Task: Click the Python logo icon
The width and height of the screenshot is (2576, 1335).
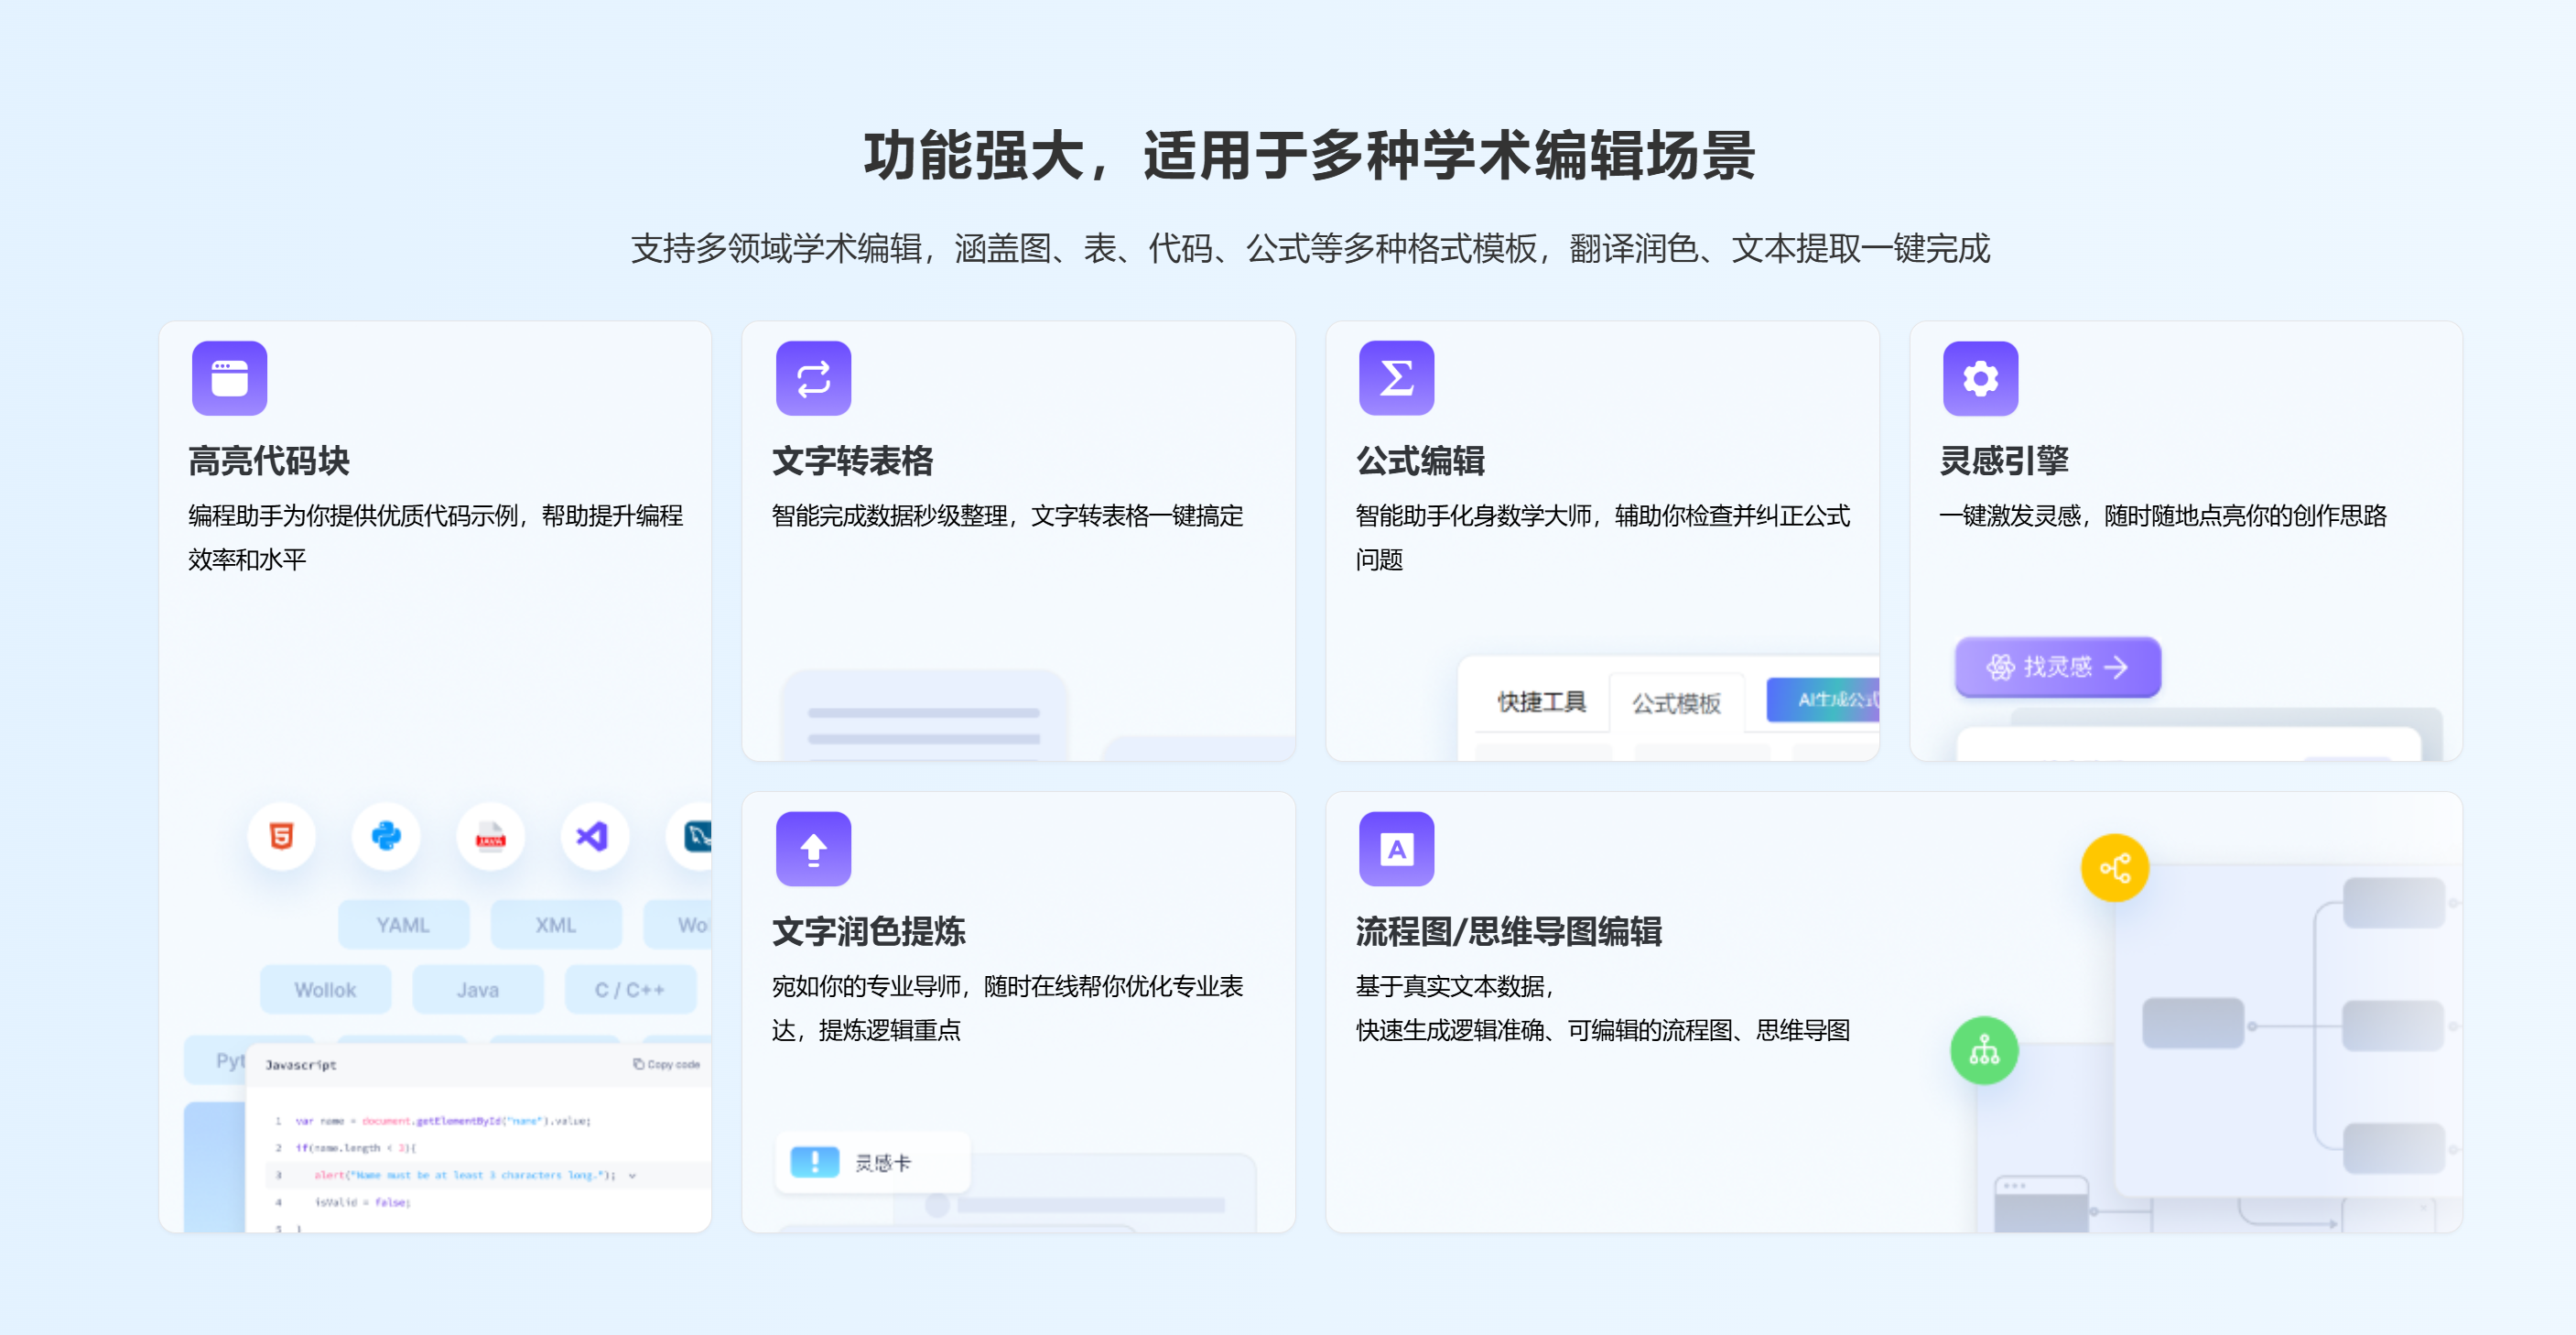Action: click(x=386, y=836)
